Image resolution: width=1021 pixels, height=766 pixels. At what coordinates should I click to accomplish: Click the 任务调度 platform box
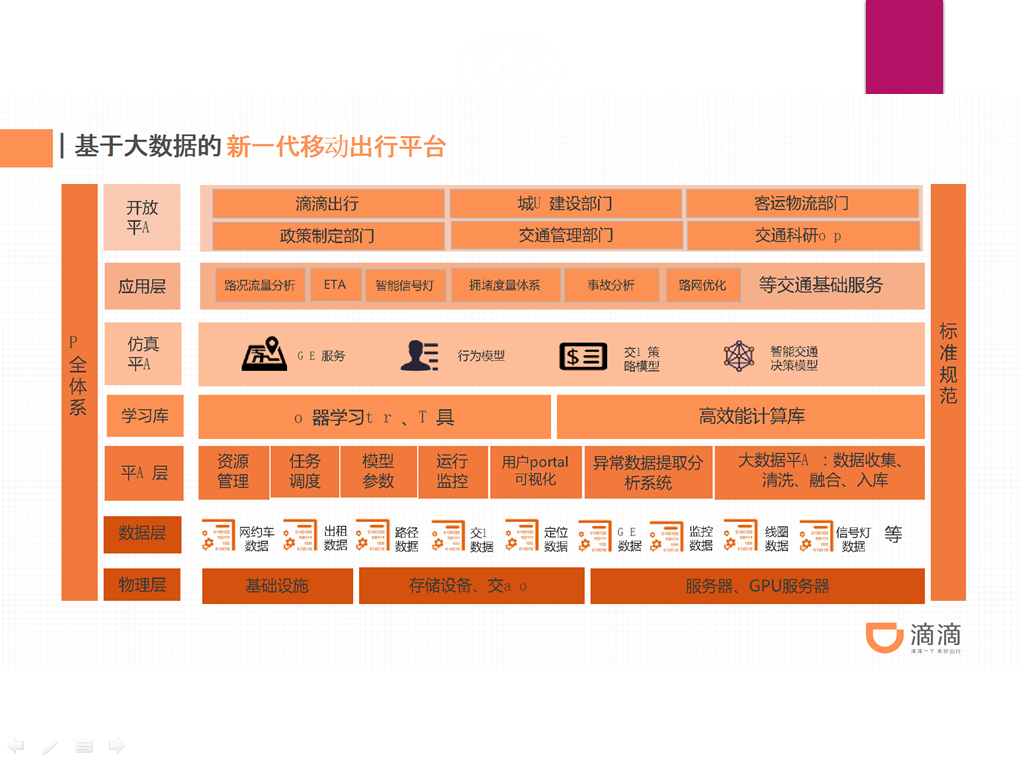[305, 472]
